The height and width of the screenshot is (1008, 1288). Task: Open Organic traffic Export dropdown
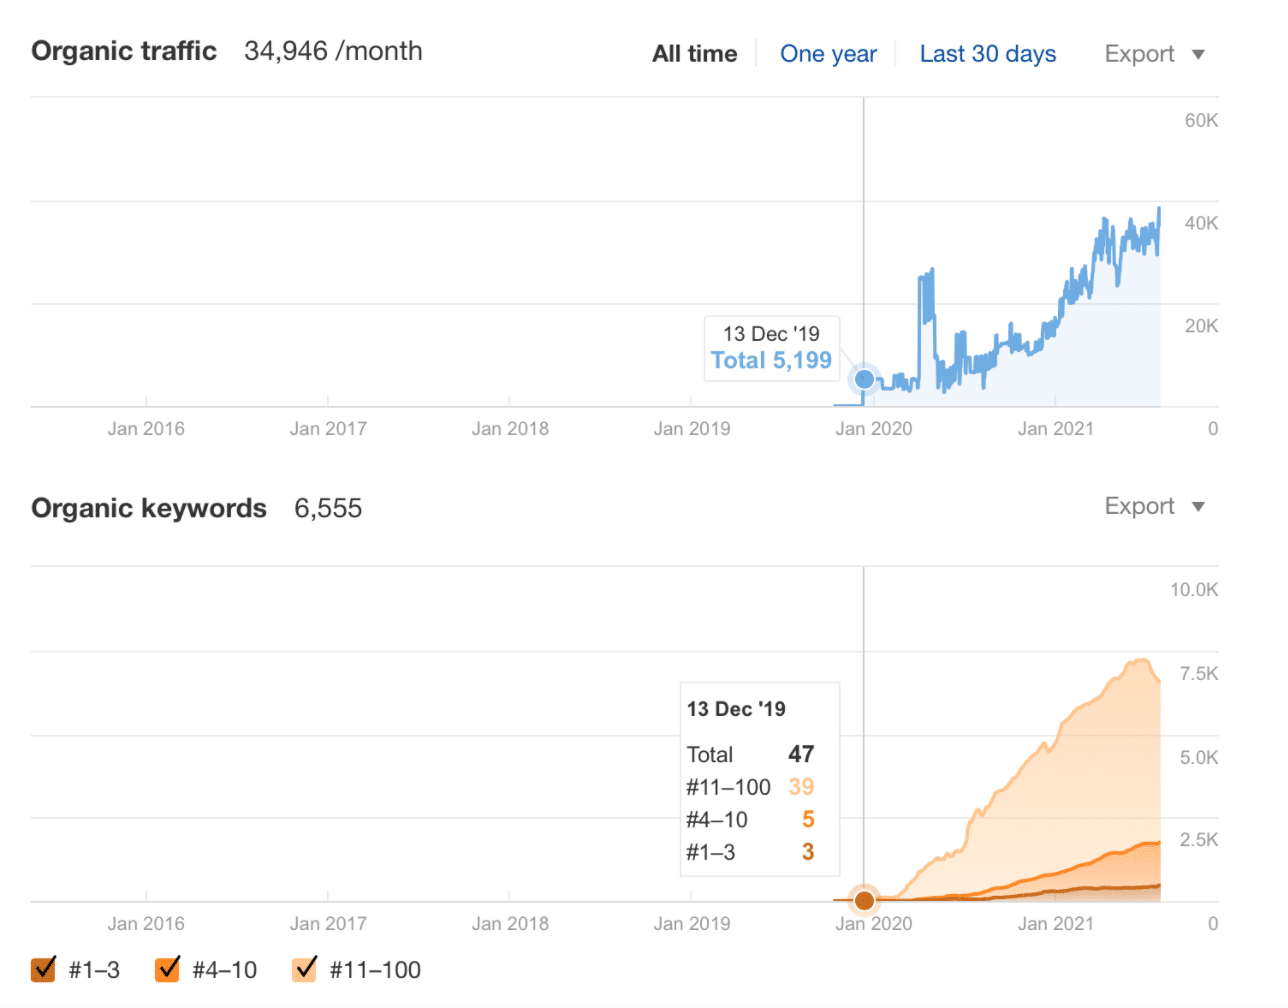tap(1155, 54)
